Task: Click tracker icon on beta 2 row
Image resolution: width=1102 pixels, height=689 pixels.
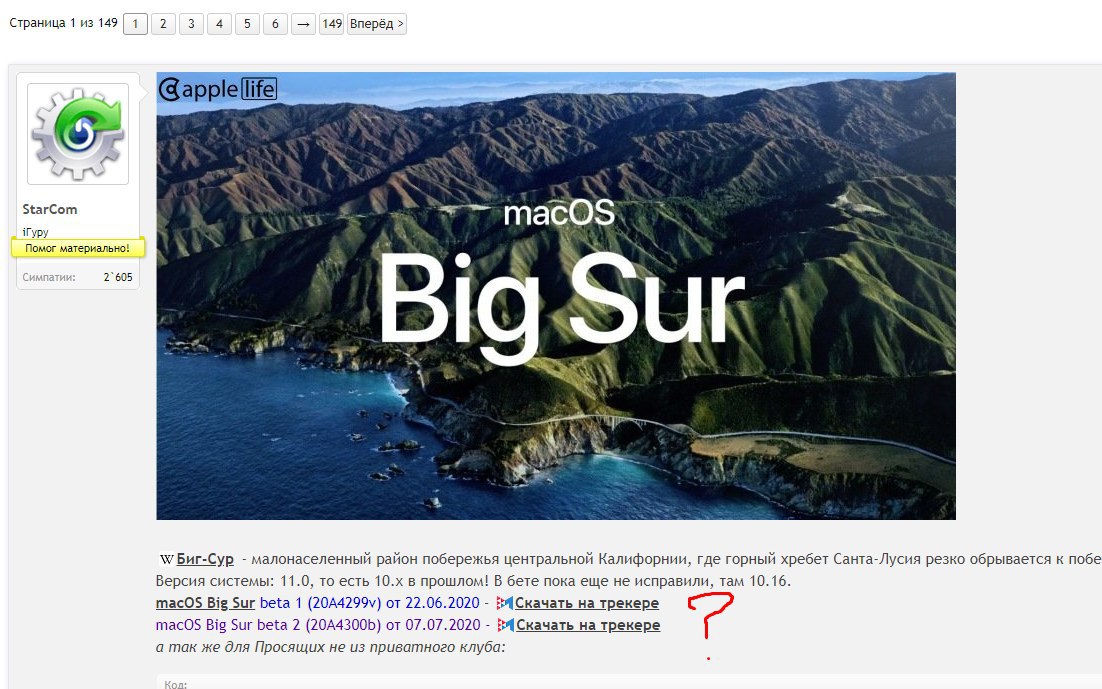Action: [506, 625]
